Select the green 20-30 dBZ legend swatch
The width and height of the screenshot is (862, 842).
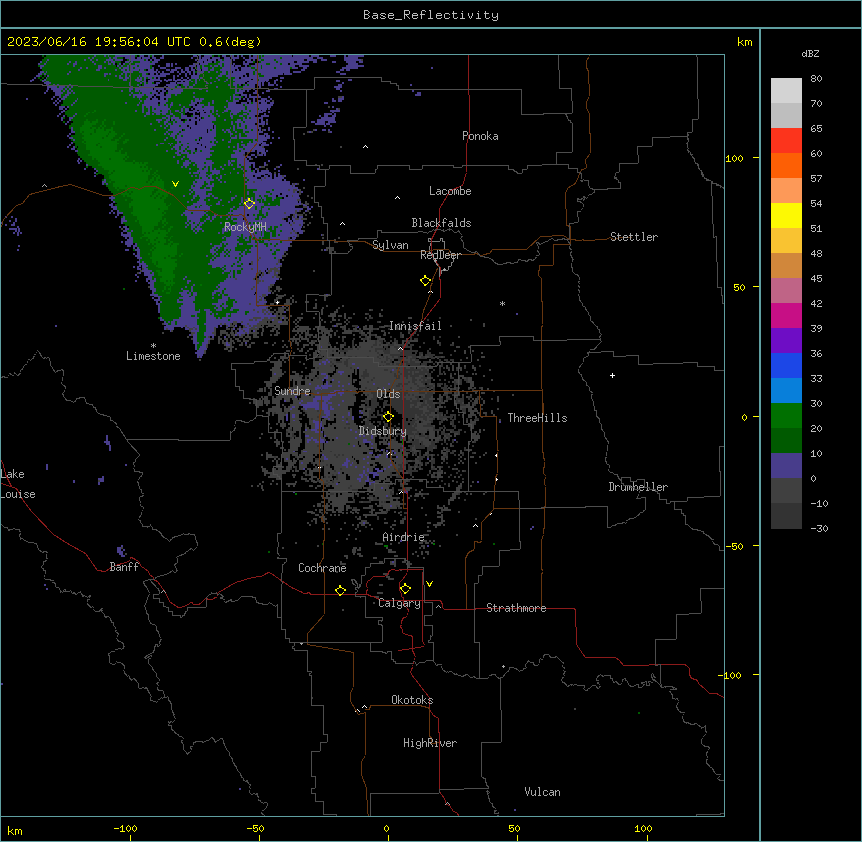(x=786, y=416)
